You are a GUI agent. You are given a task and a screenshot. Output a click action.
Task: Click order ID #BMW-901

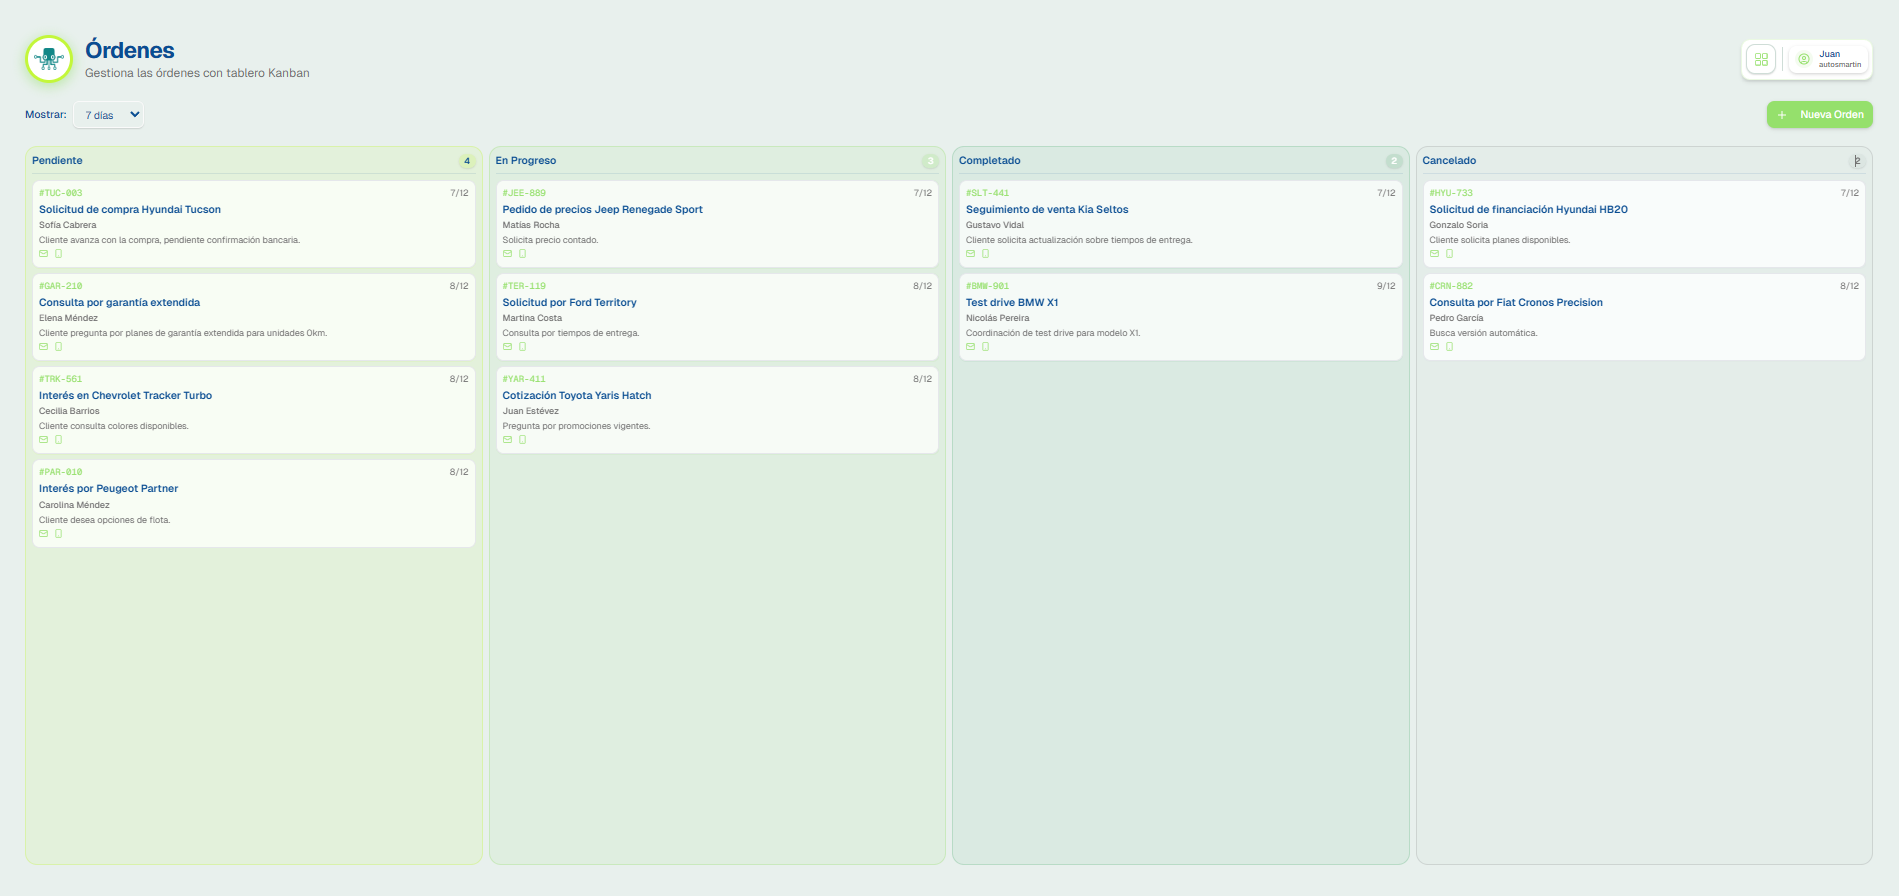987,286
